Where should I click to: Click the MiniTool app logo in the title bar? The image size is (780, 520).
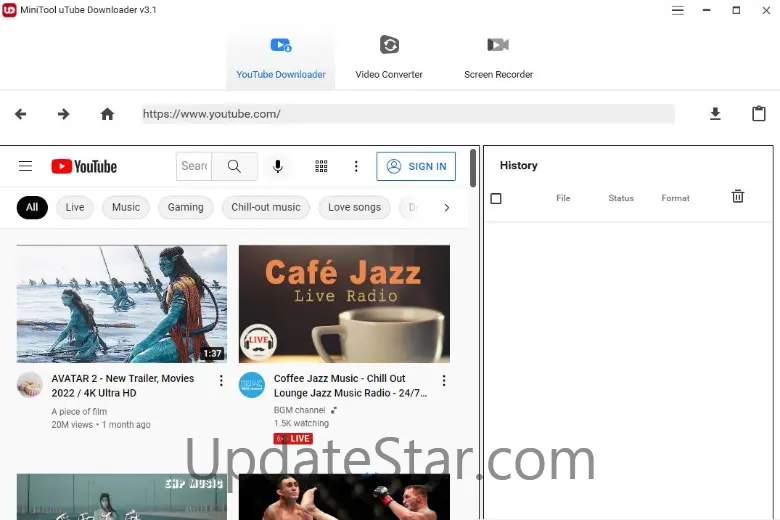9,9
